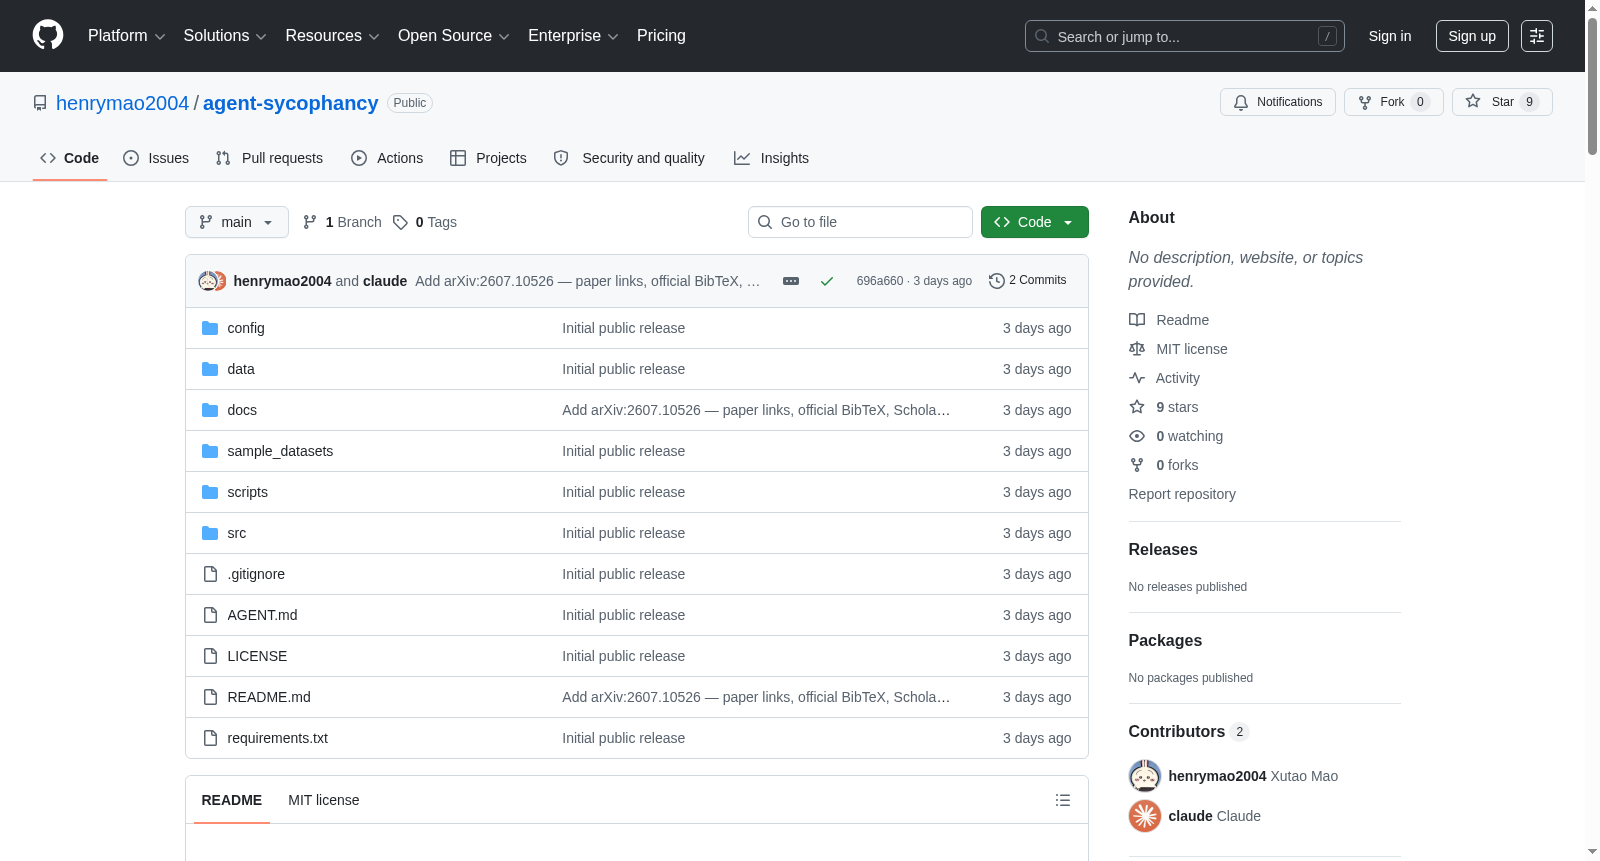Viewport: 1600px width, 861px height.
Task: Open the .gitignore file
Action: pos(256,574)
